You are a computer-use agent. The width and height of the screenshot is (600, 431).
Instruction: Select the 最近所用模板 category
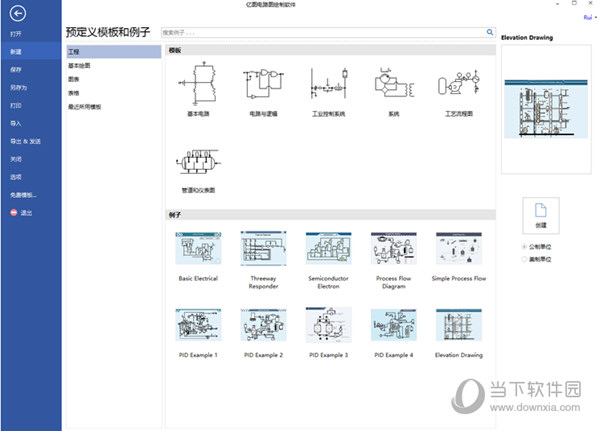[x=84, y=105]
